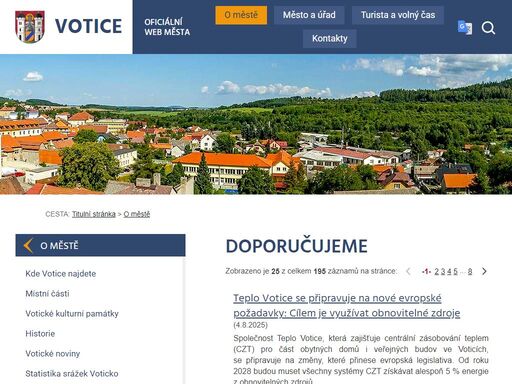This screenshot has width=512, height=384.
Task: Select current page 1 in pagination
Action: point(426,271)
